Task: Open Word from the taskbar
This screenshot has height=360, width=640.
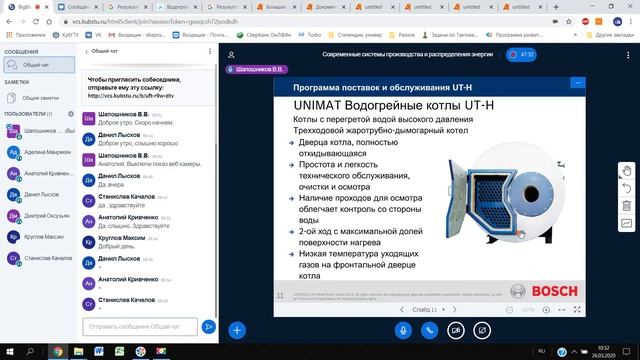Action: click(99, 351)
